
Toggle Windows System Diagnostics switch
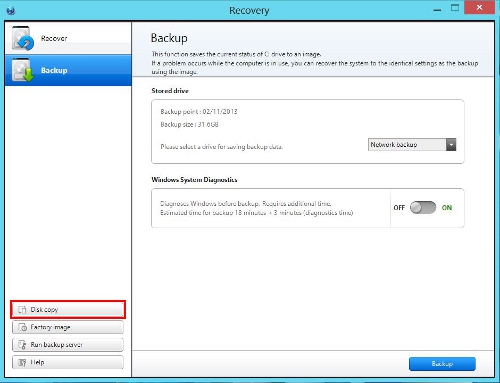[423, 207]
